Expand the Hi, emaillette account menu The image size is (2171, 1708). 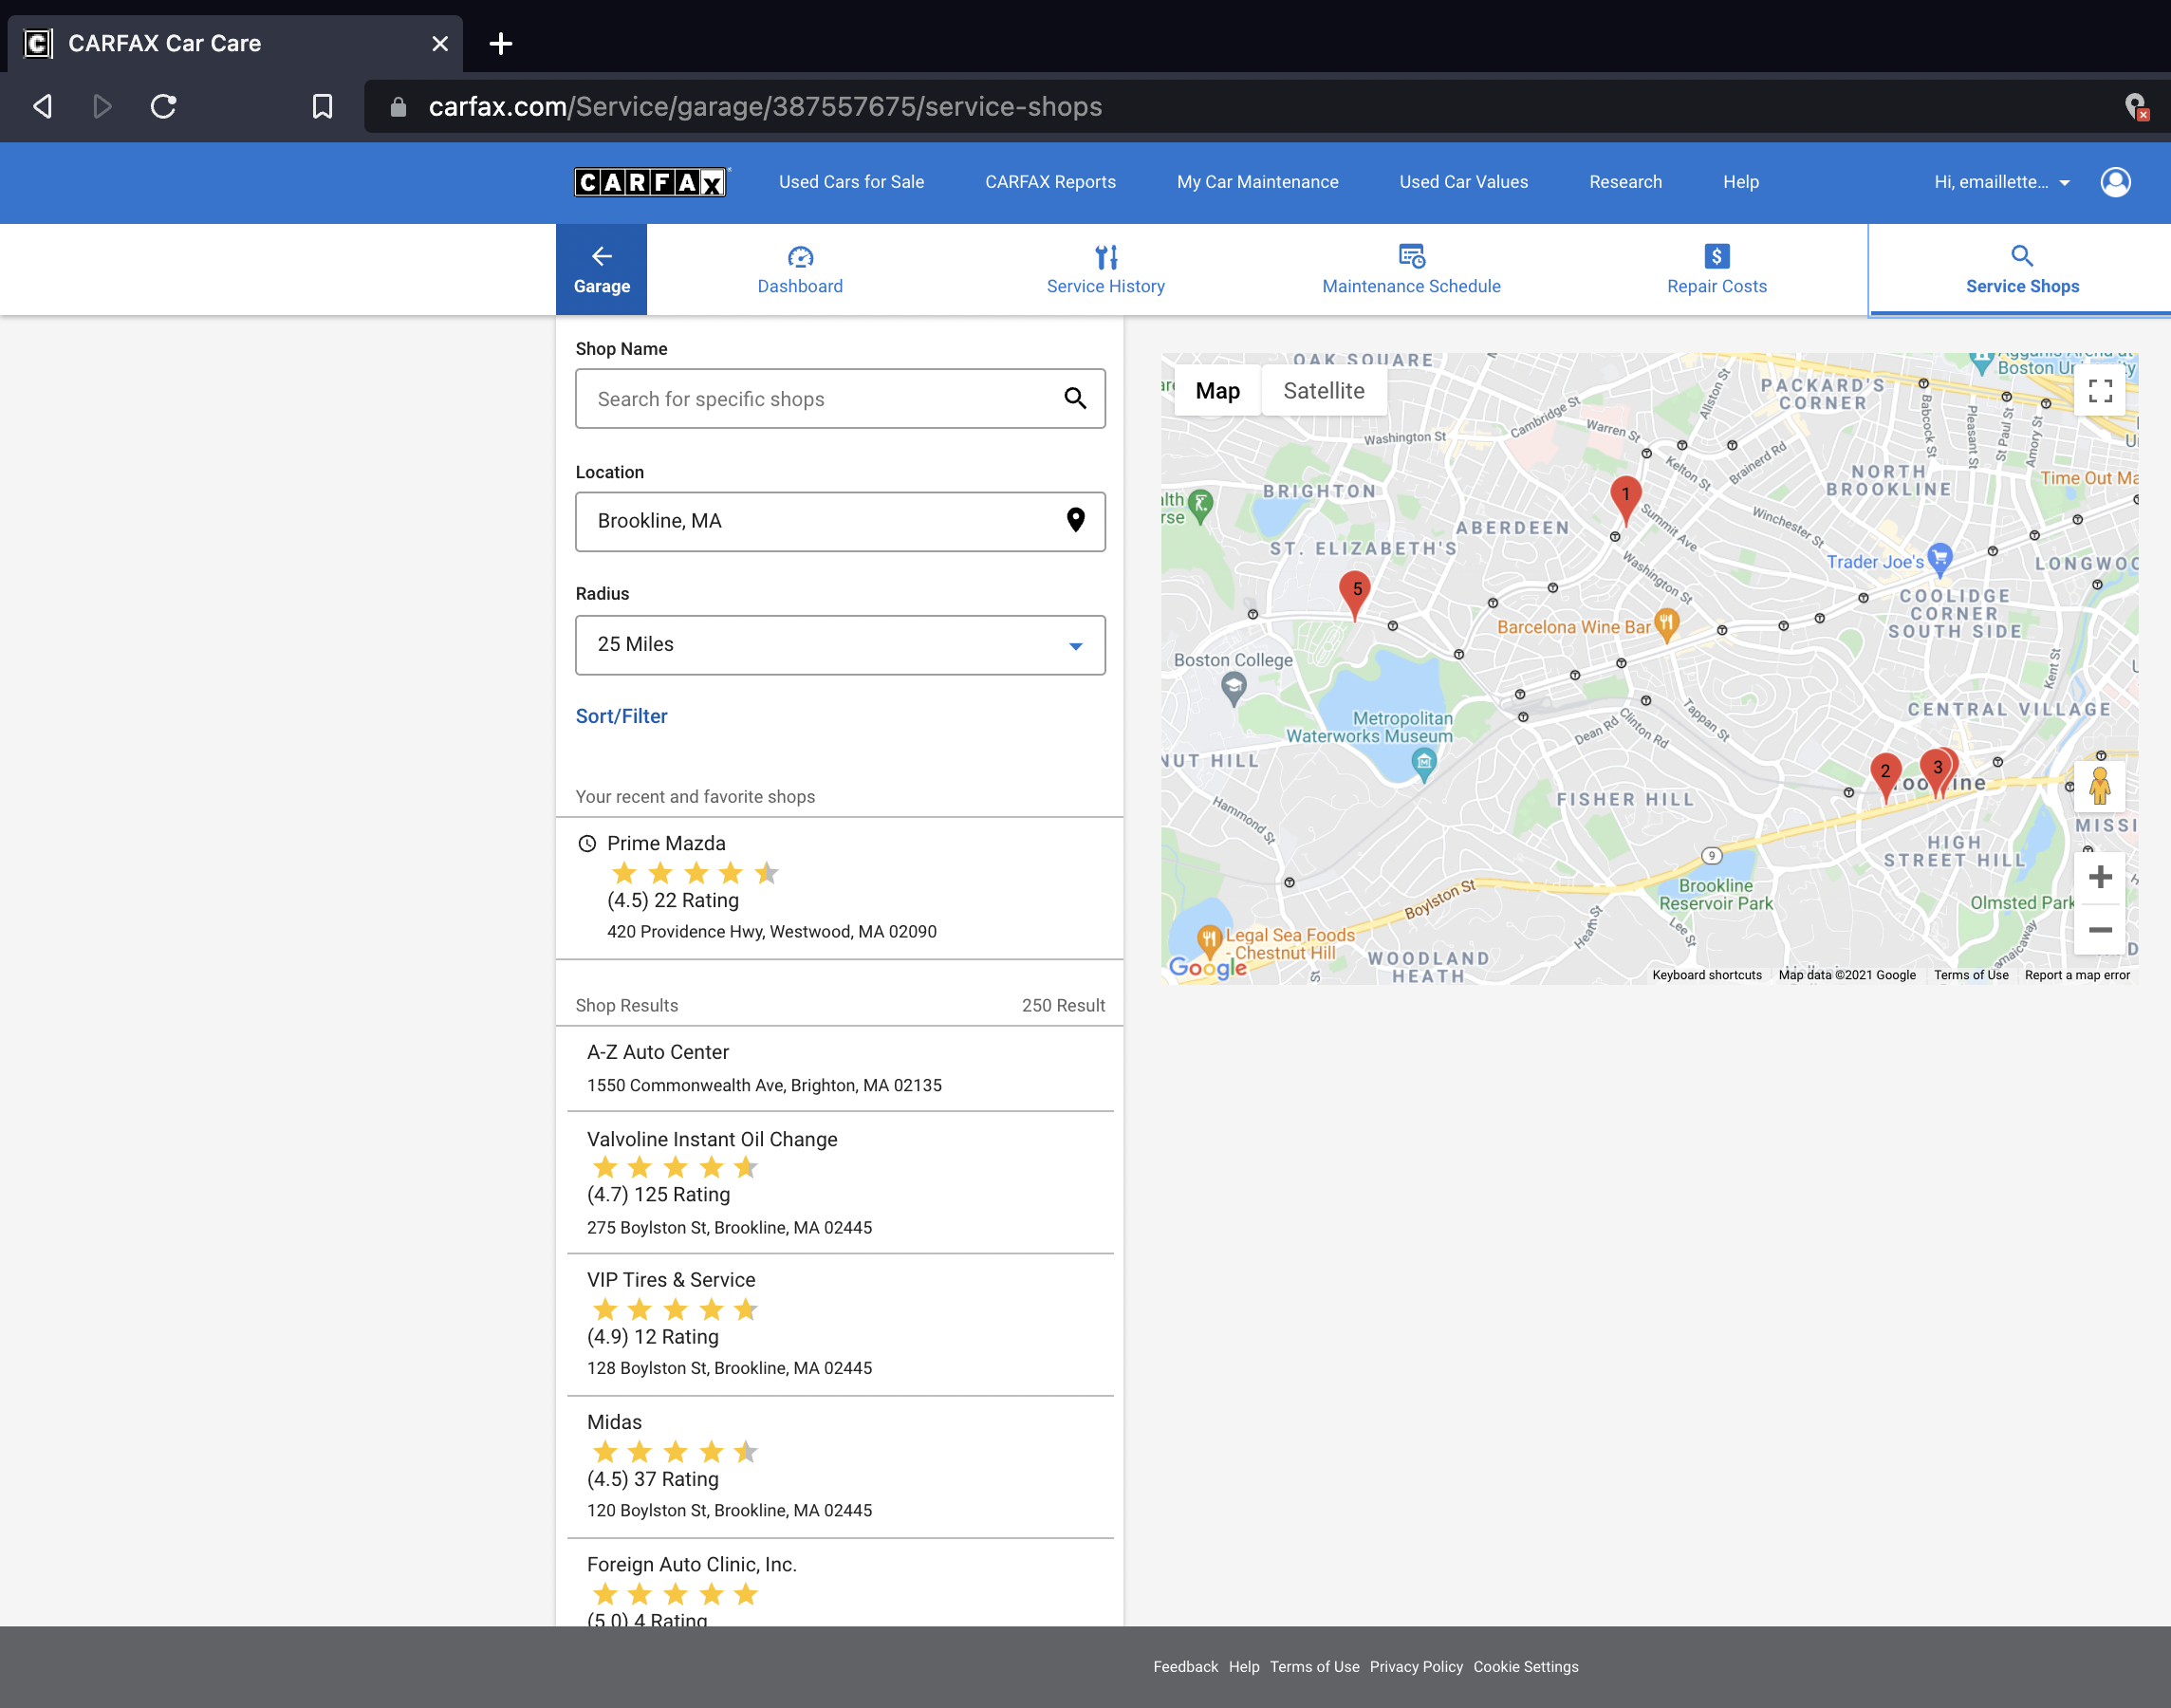(2002, 182)
